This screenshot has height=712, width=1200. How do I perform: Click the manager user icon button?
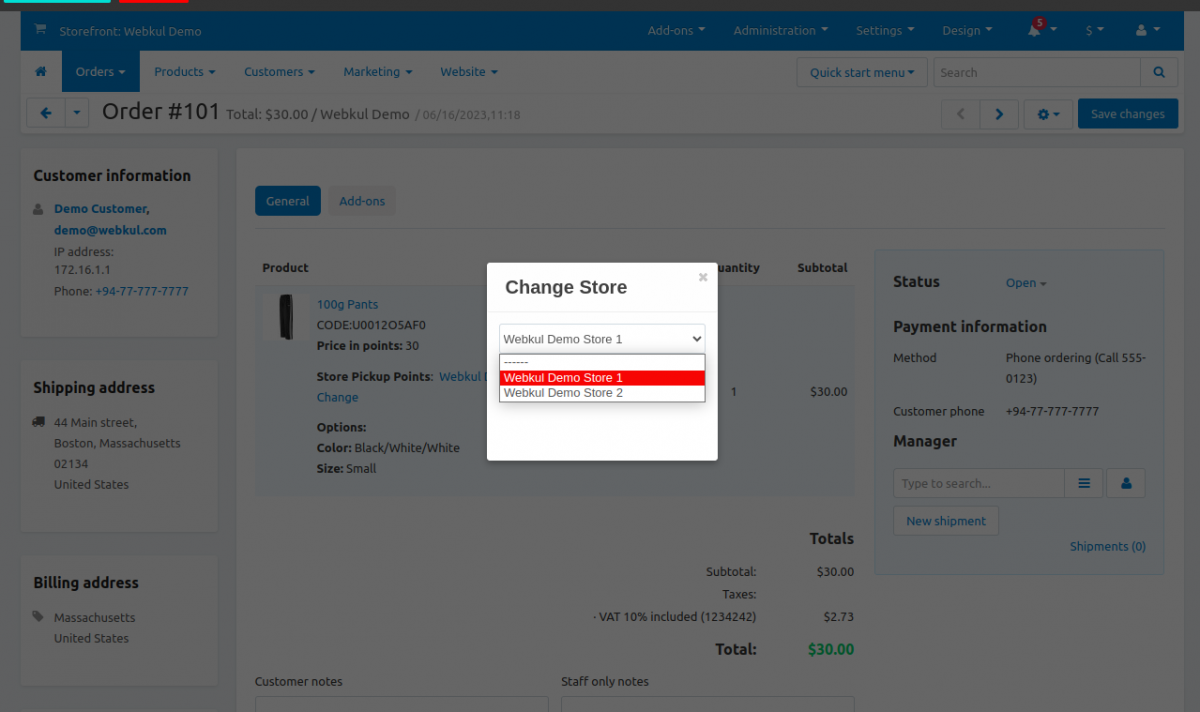click(x=1126, y=483)
